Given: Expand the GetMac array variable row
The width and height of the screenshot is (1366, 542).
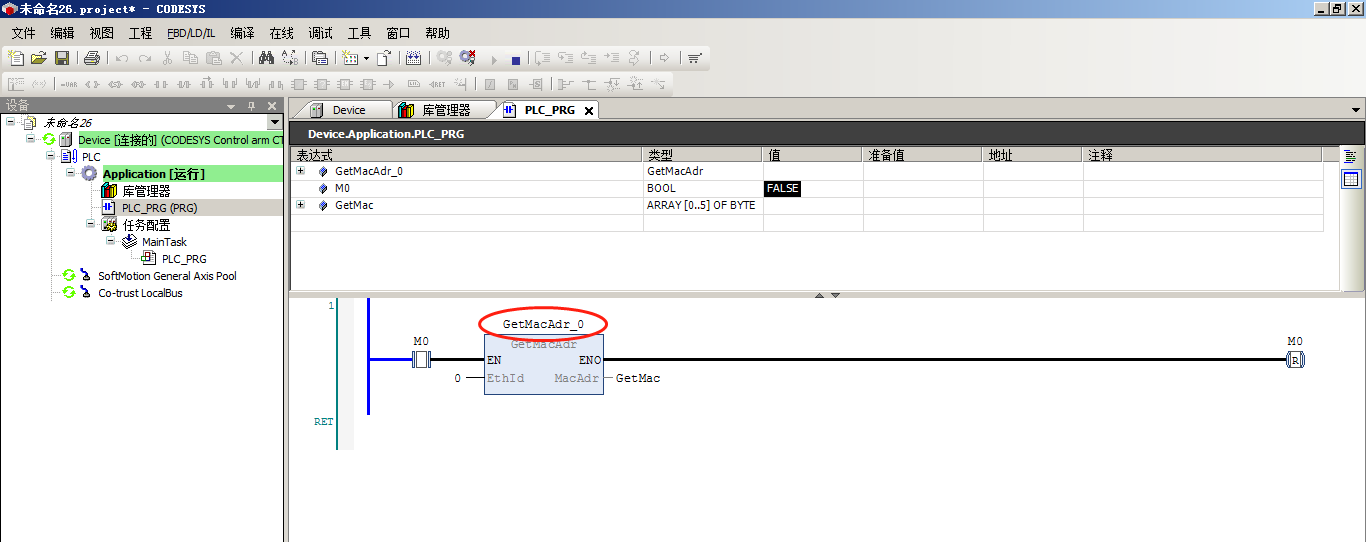Looking at the screenshot, I should click(300, 205).
